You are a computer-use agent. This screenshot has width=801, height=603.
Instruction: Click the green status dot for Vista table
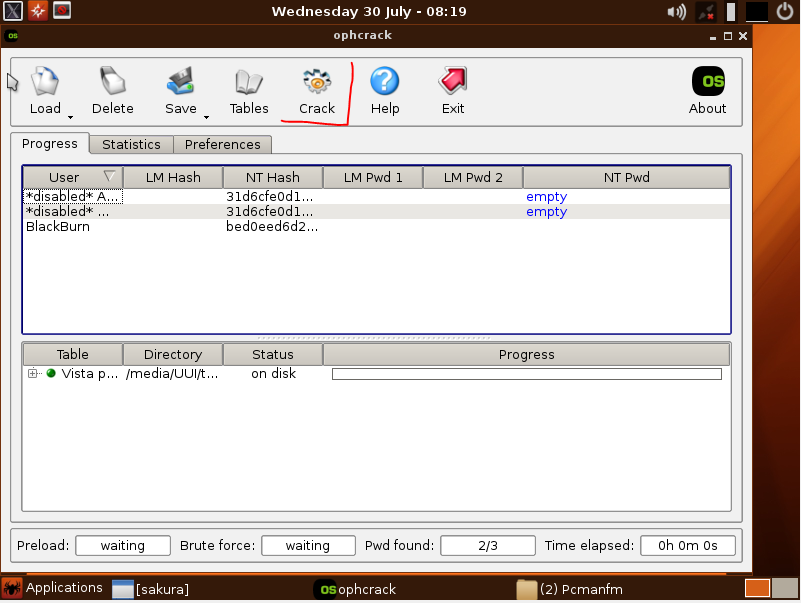[51, 373]
